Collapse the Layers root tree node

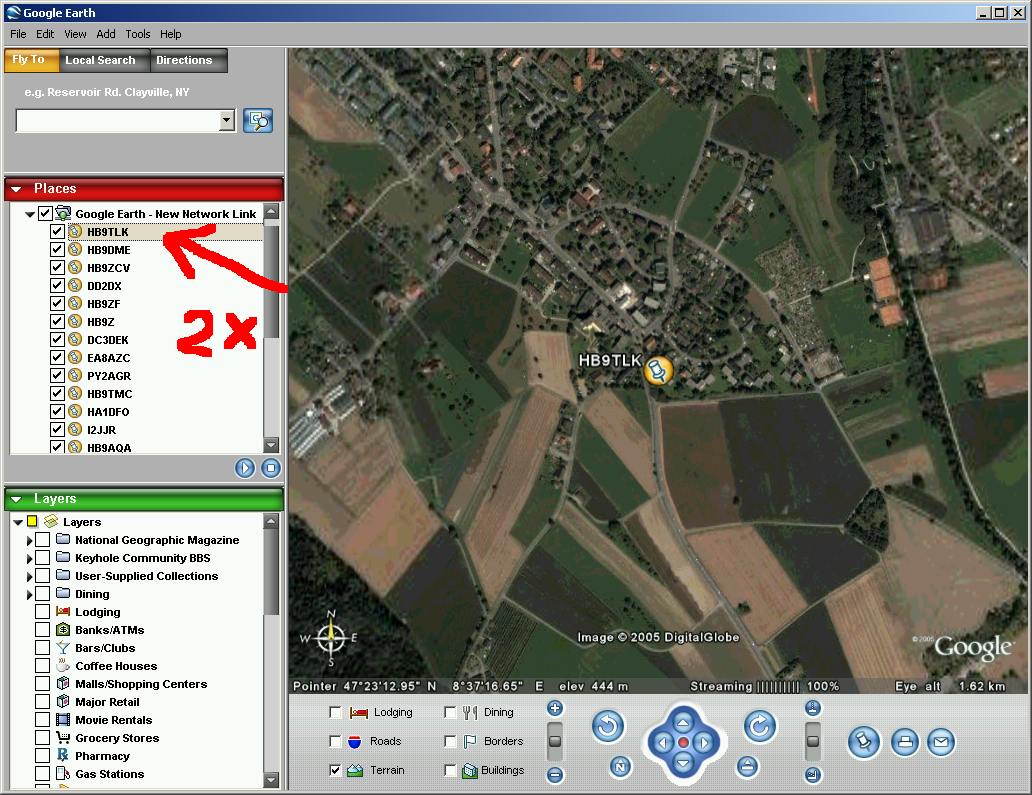pos(18,522)
